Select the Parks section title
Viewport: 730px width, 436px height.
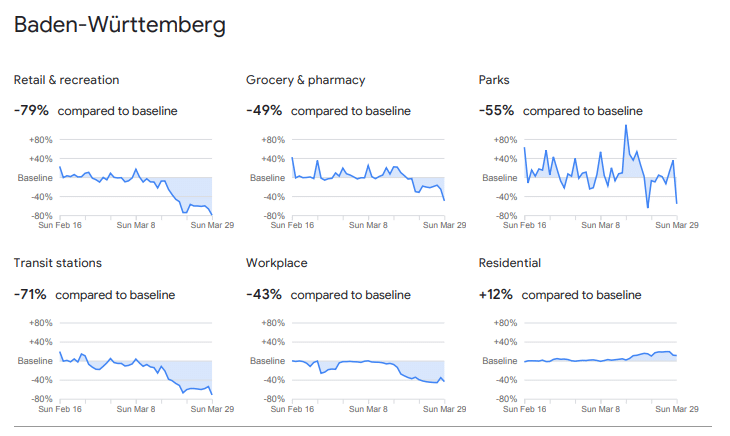click(495, 80)
